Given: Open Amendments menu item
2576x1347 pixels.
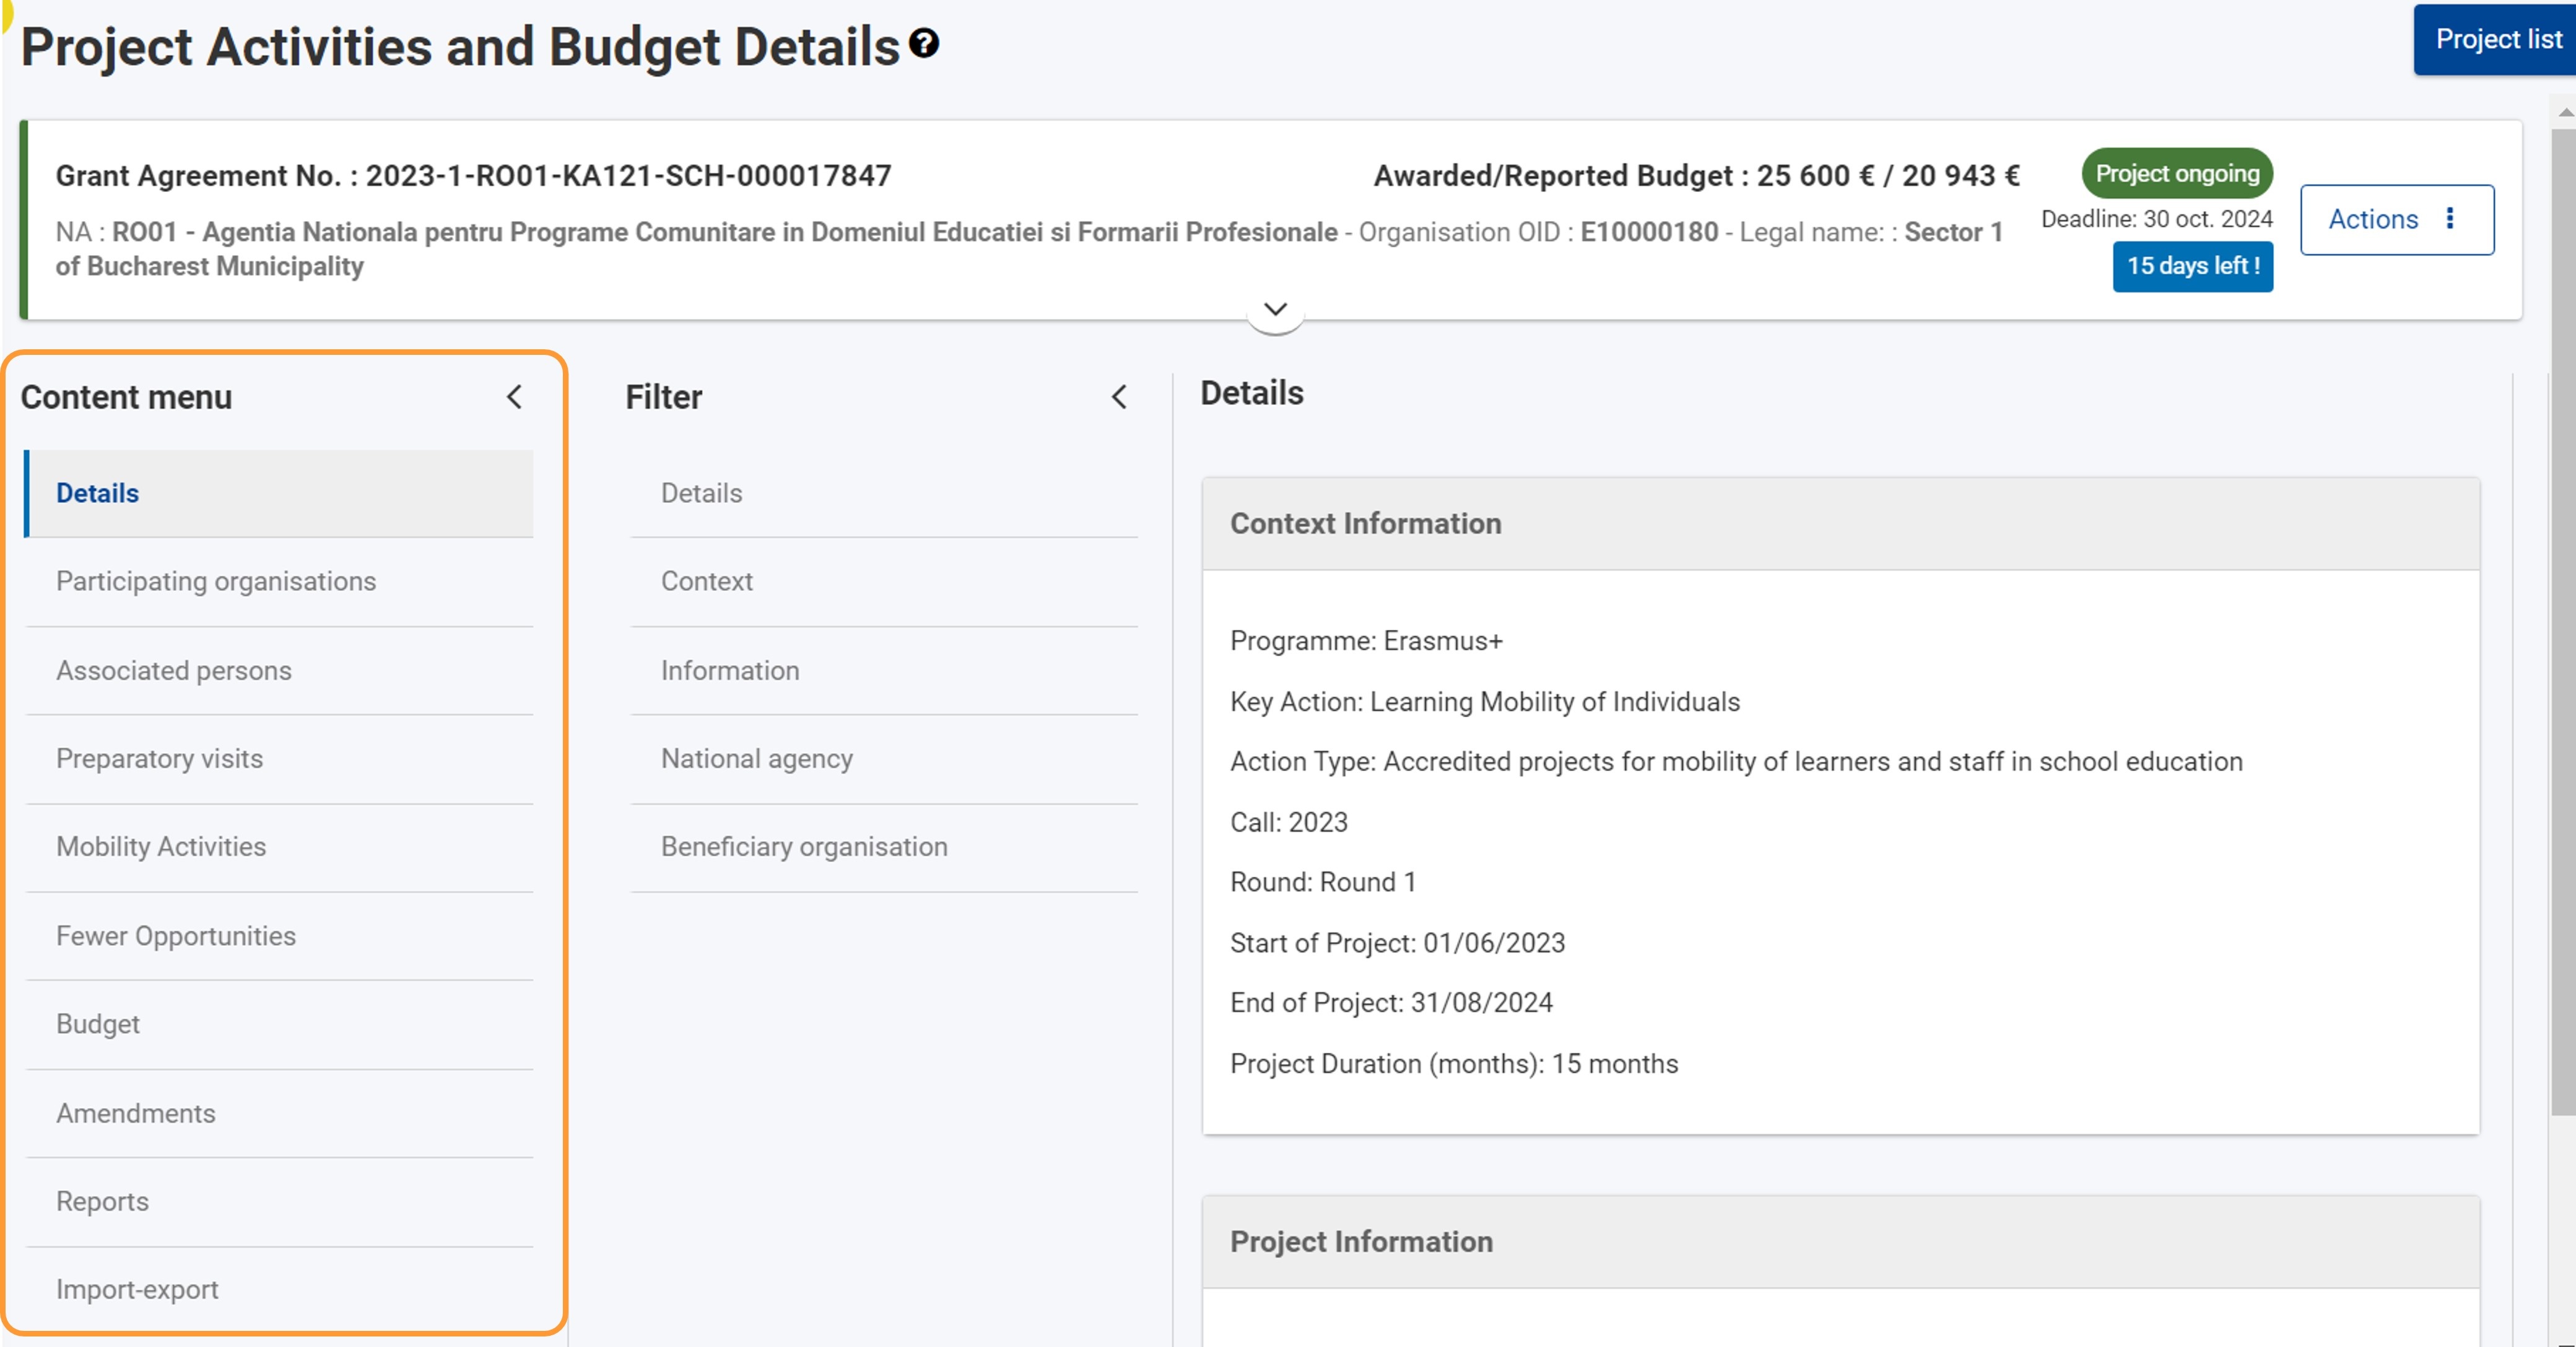Looking at the screenshot, I should click(x=279, y=1113).
